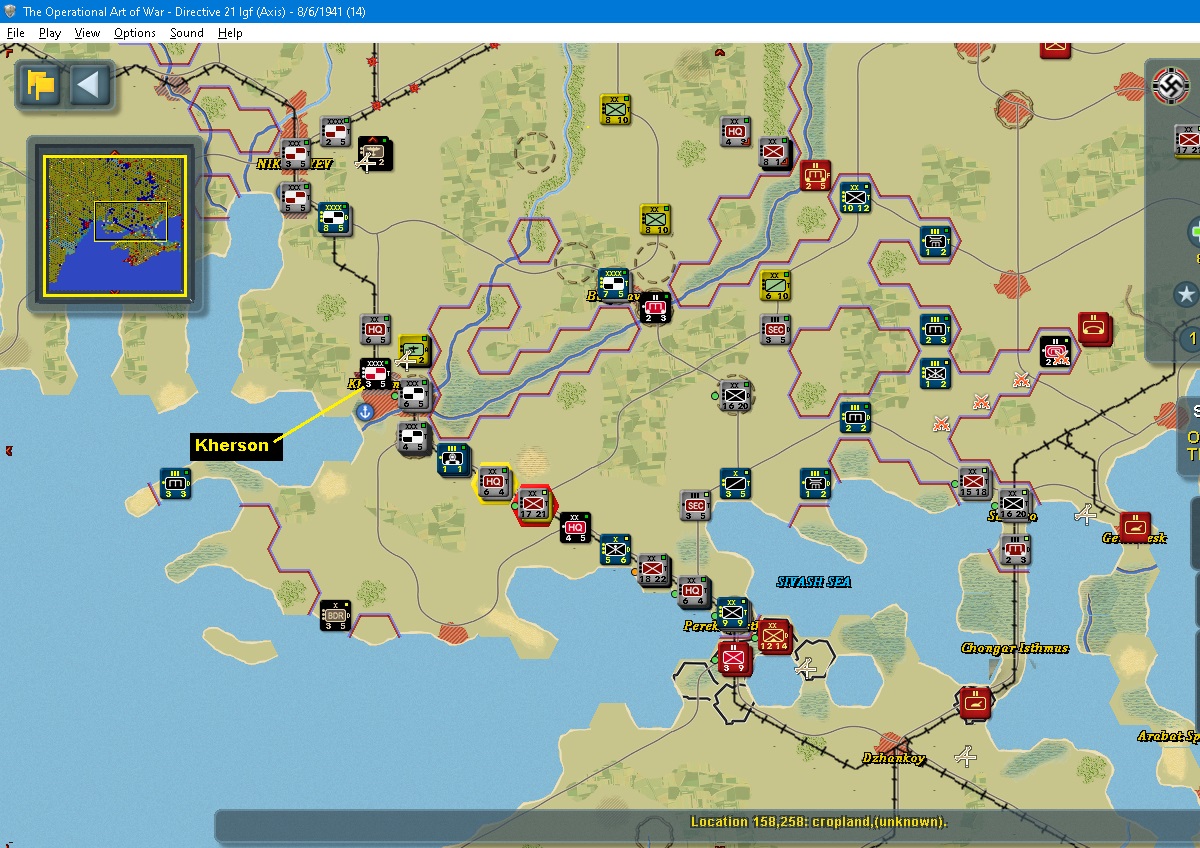
Task: Select the black II unit beside the red telephone unit
Action: click(1055, 351)
